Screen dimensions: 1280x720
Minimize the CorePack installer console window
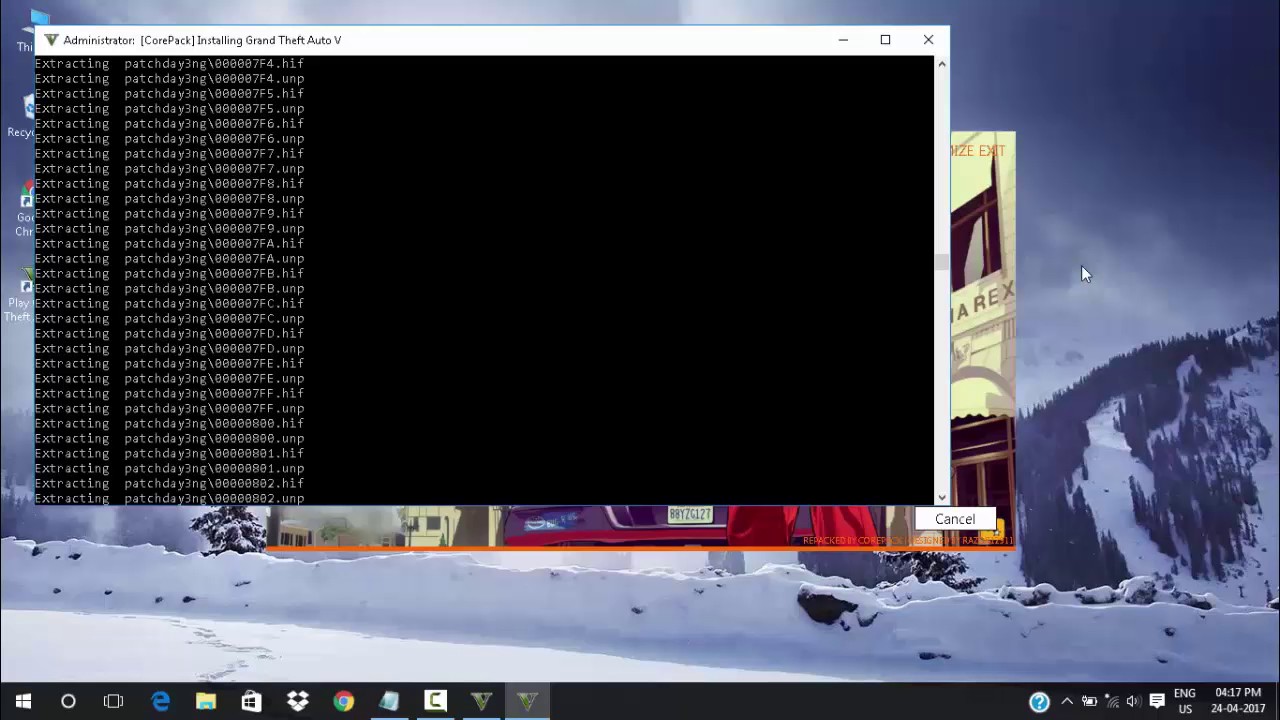[843, 40]
